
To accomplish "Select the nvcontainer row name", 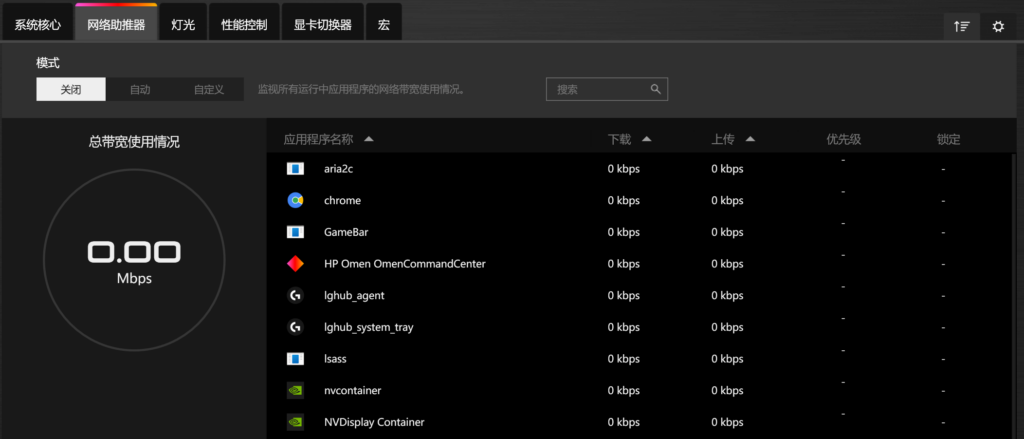I will pos(353,391).
